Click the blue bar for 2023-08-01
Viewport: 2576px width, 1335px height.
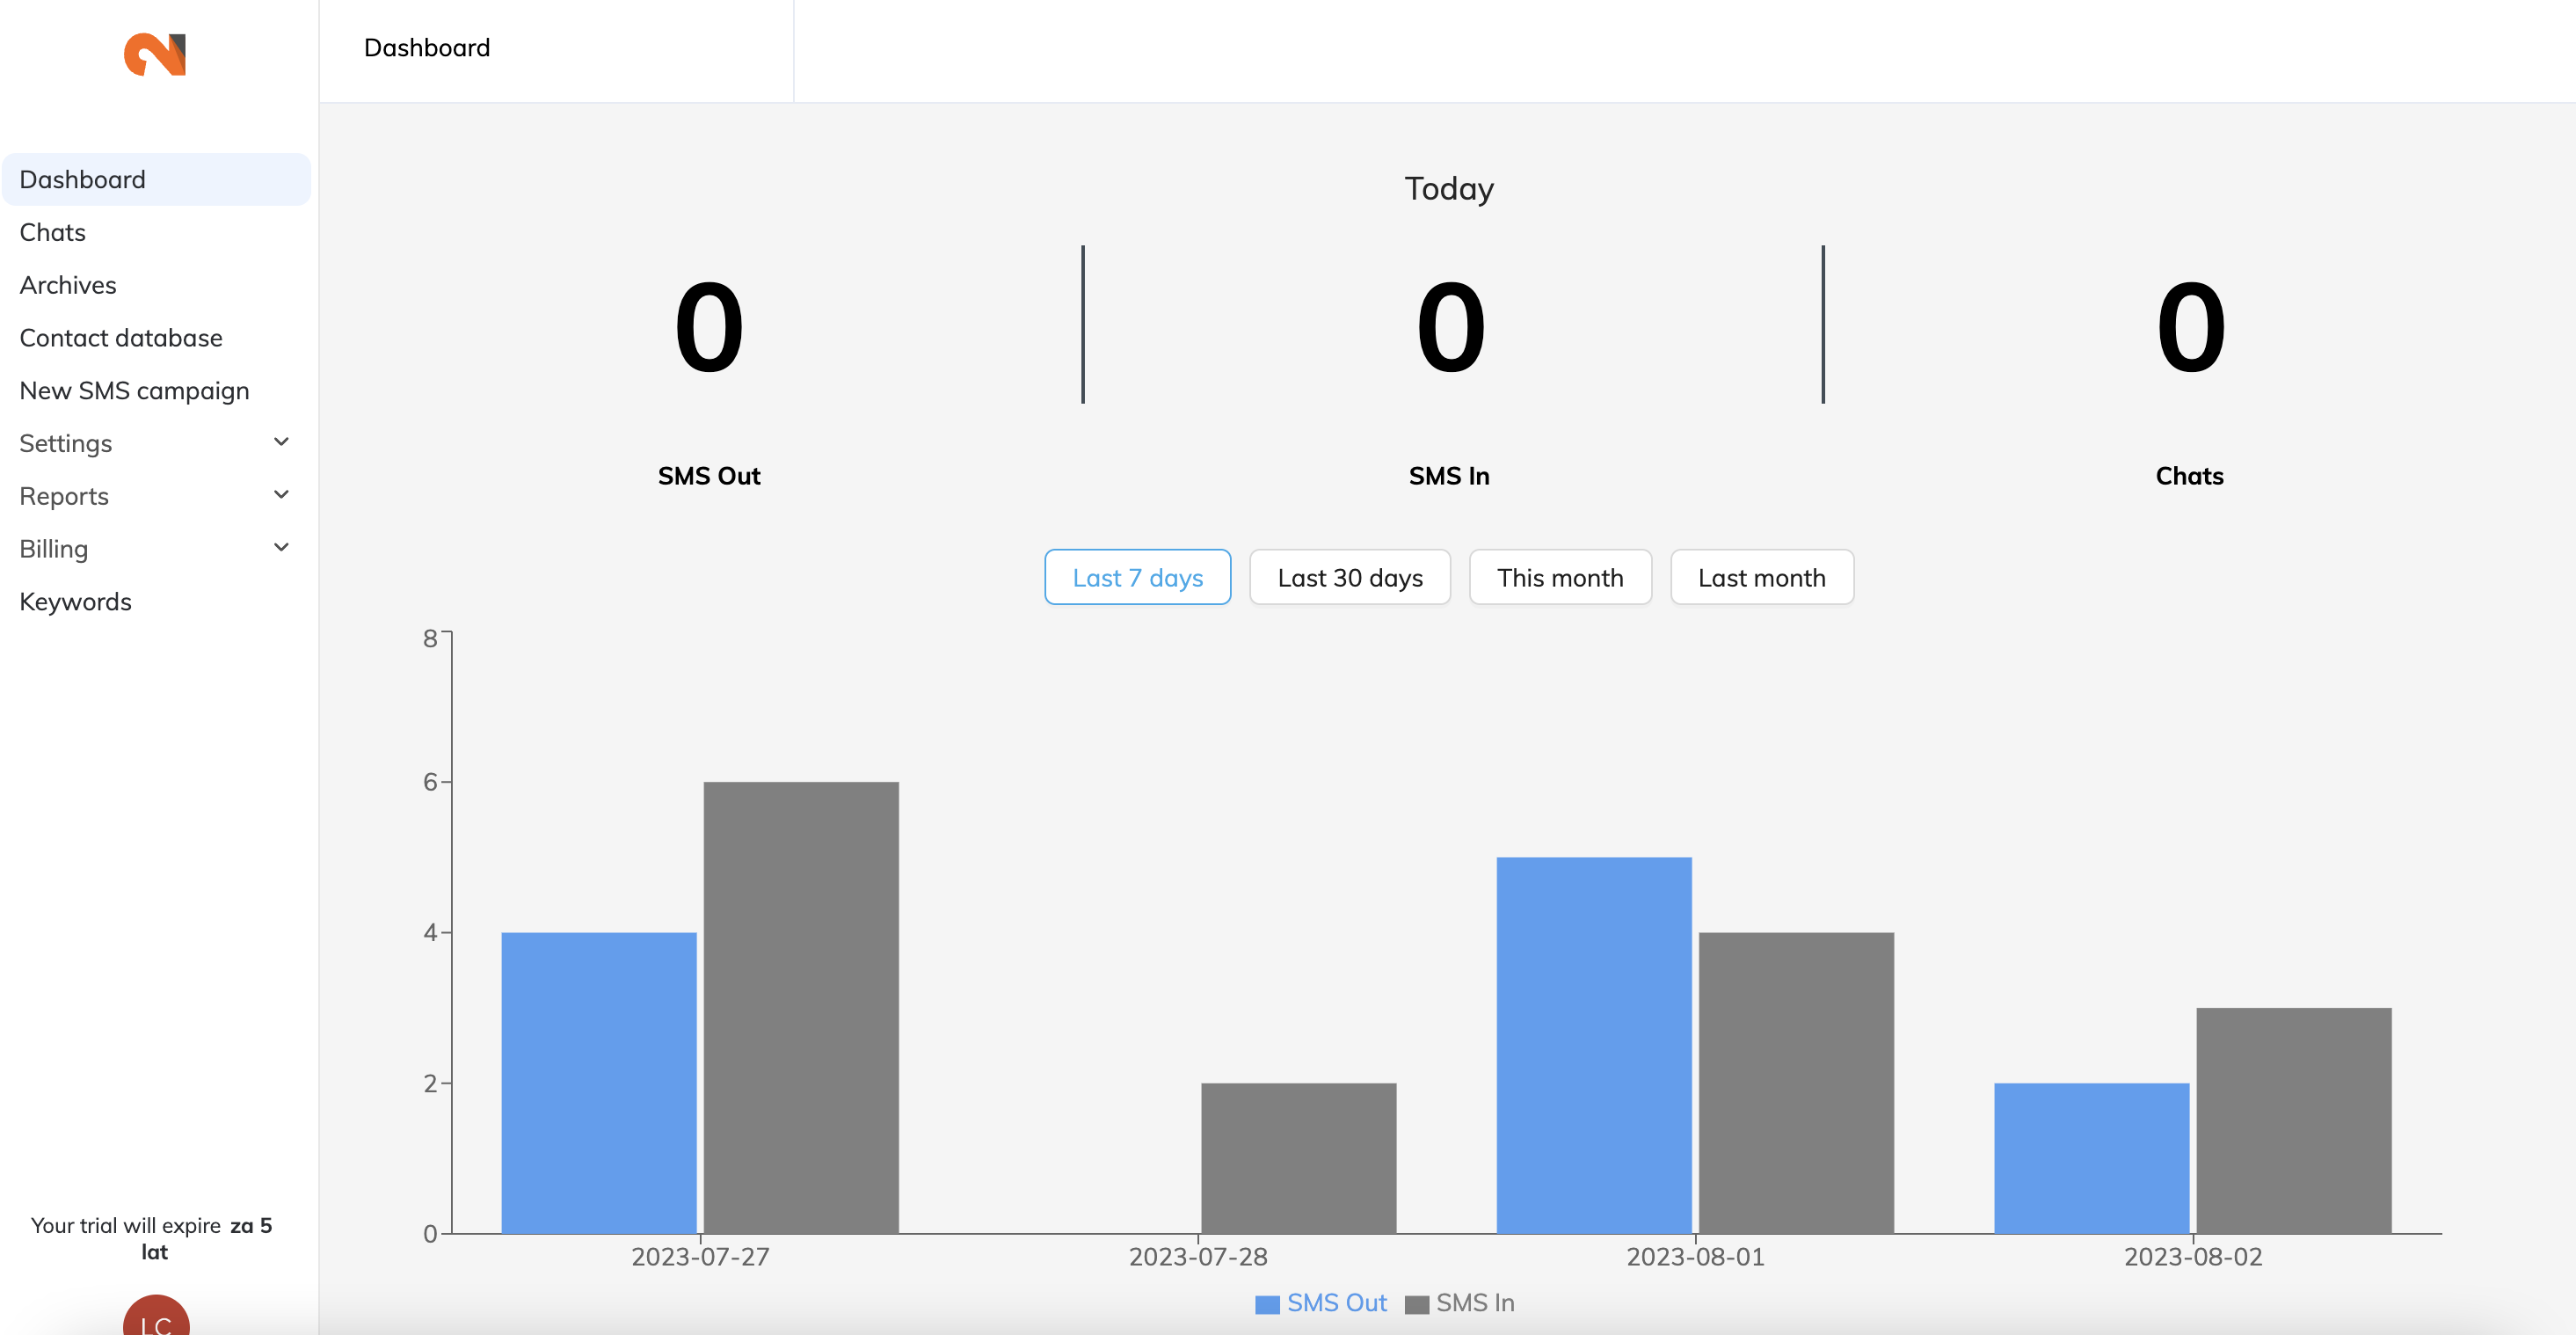tap(1593, 1045)
